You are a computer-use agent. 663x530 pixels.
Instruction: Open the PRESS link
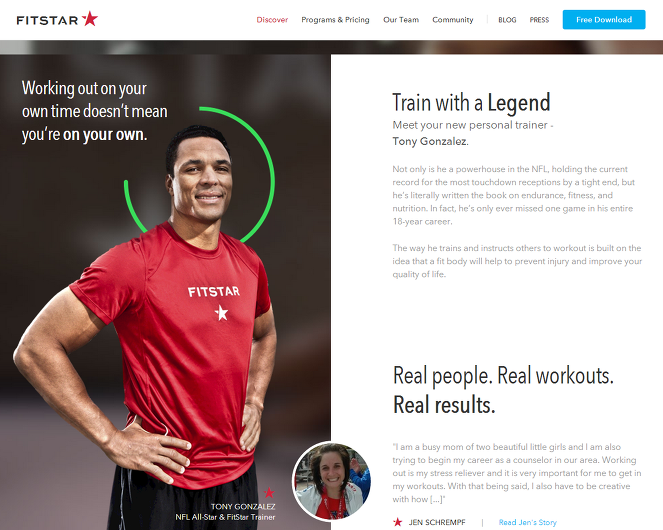tap(539, 20)
